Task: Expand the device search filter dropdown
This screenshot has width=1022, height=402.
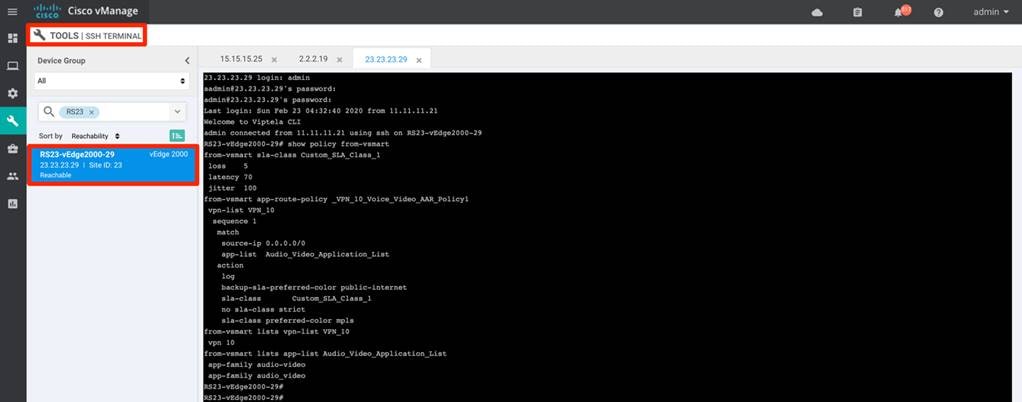Action: coord(177,112)
